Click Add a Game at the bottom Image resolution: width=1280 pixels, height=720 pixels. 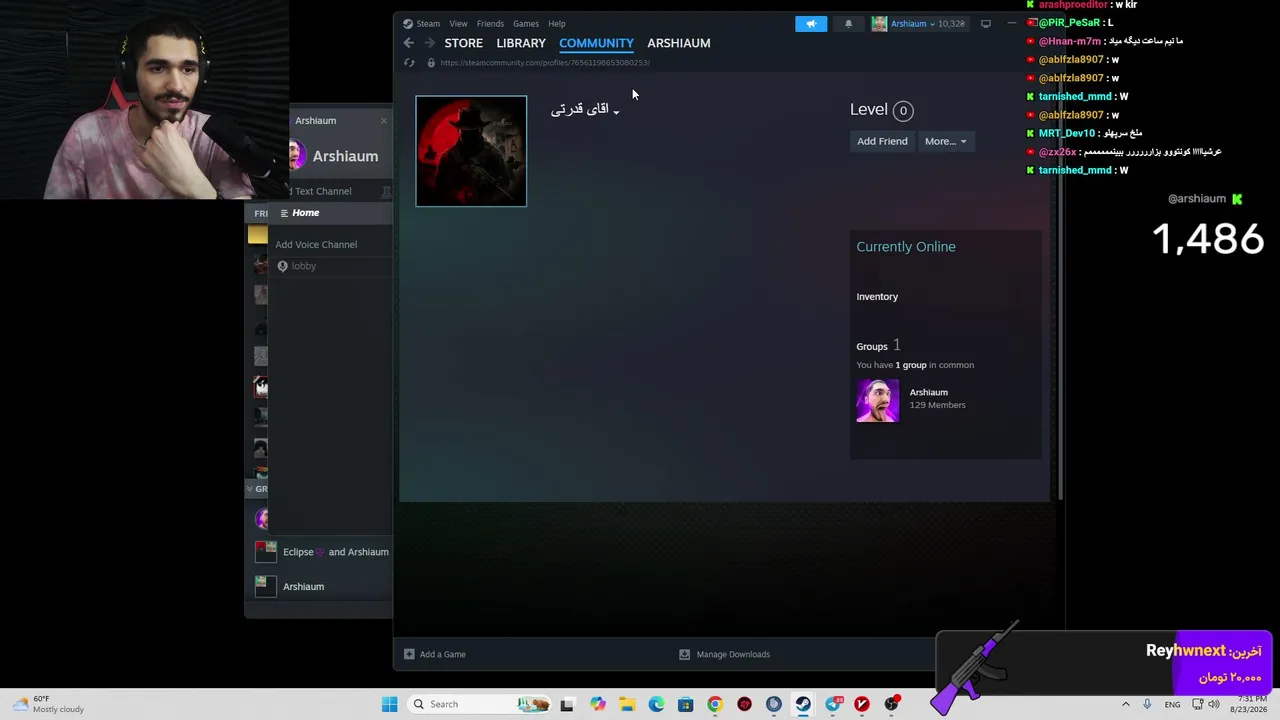pos(443,654)
